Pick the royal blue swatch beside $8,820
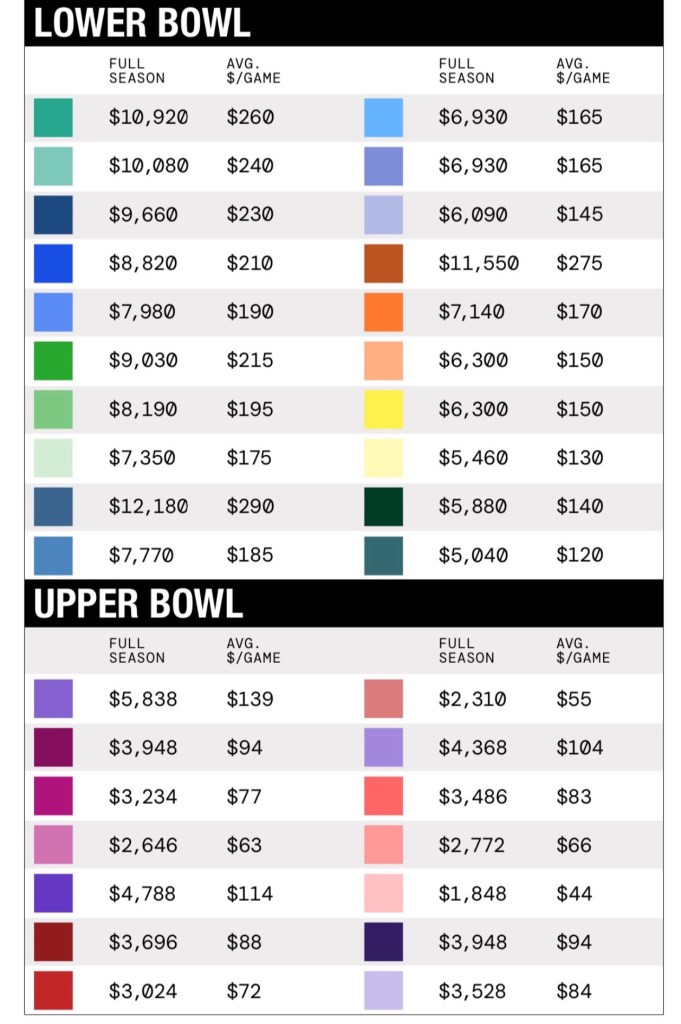The image size is (681, 1024). 53,263
